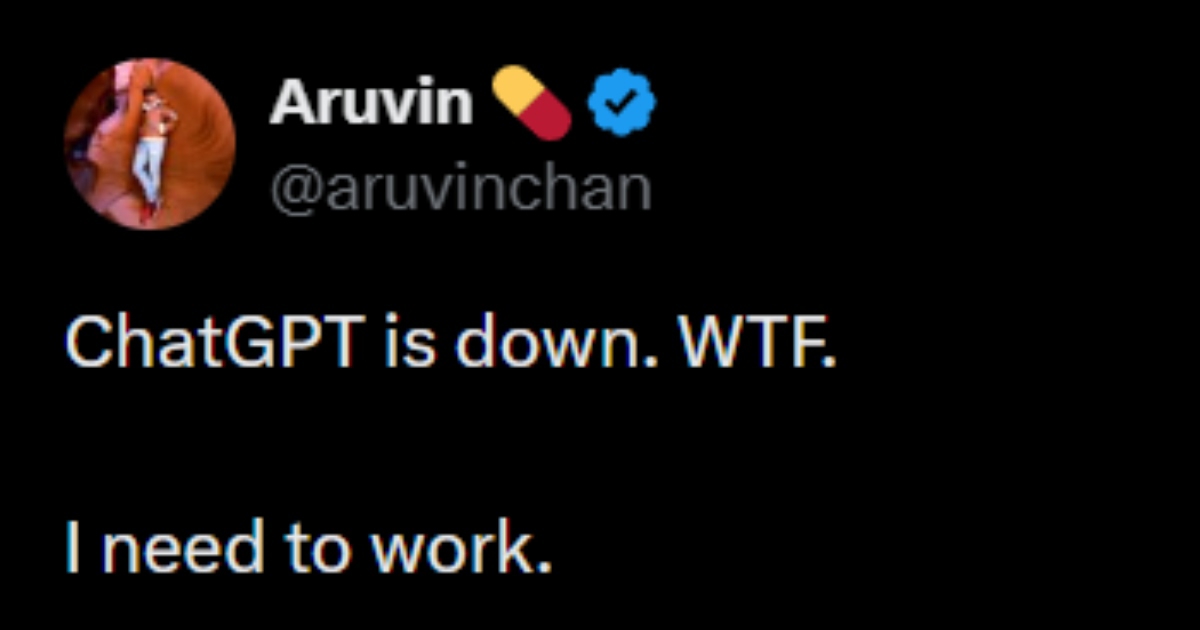This screenshot has width=1200, height=630.
Task: Click the letter I starting the second line
Action: pyautogui.click(x=73, y=549)
